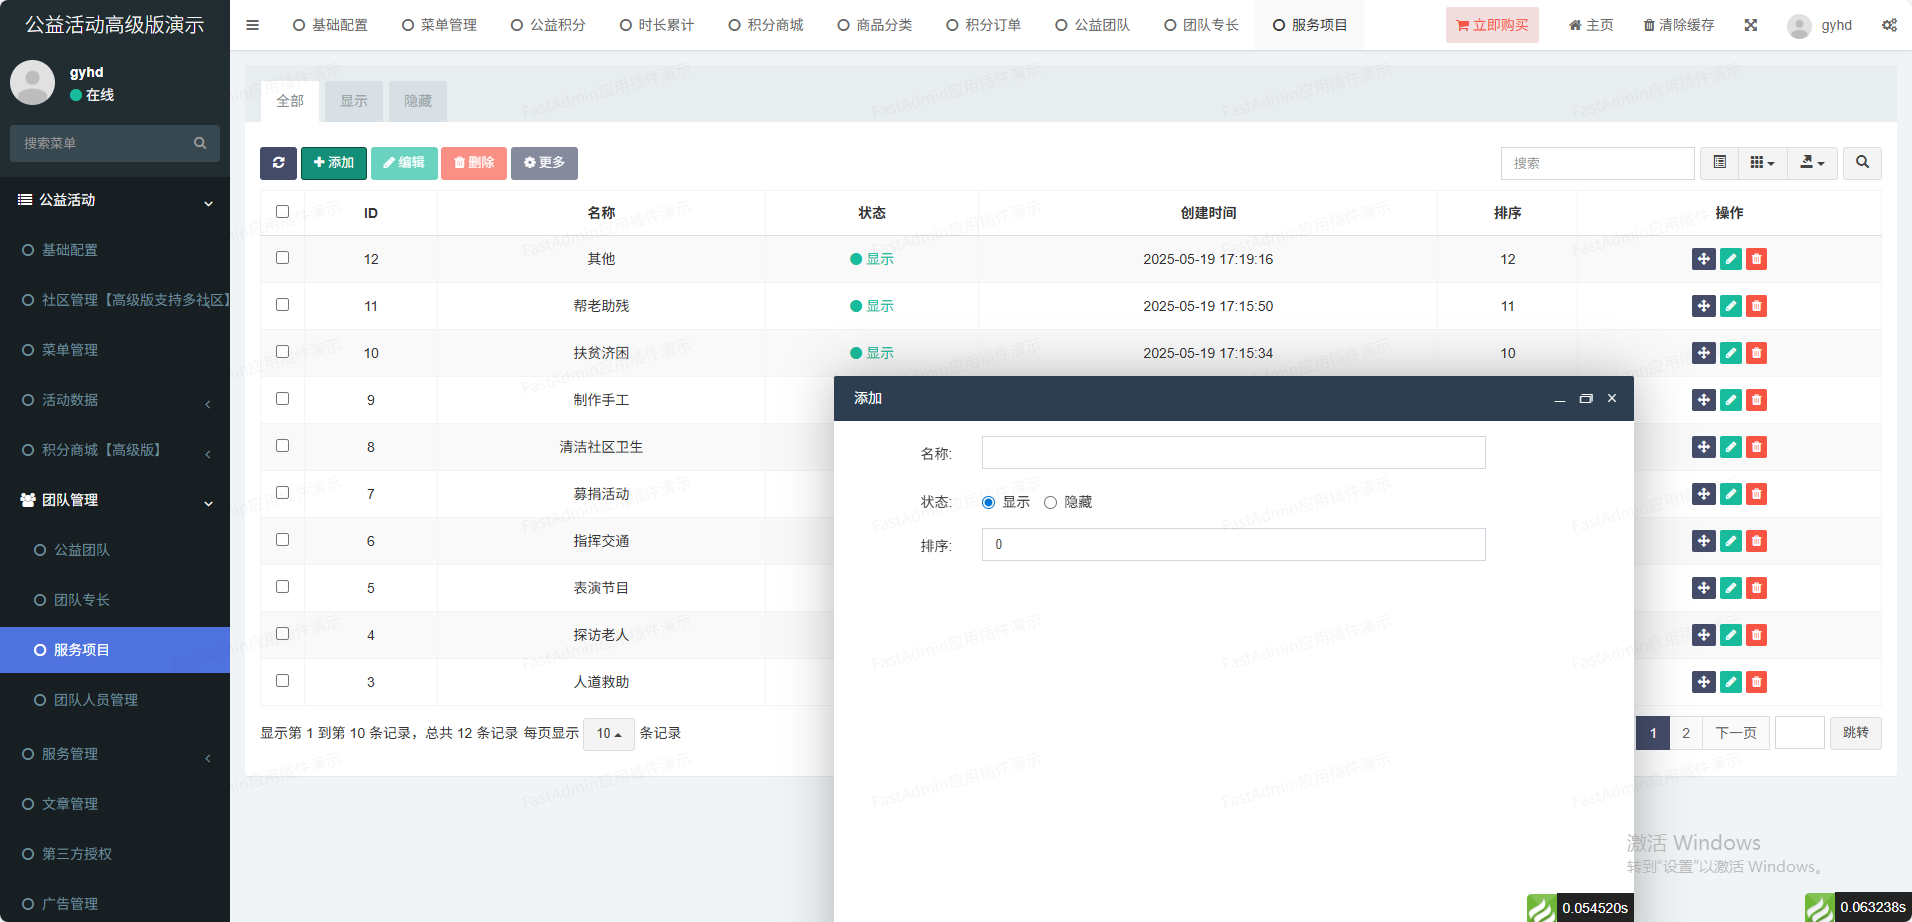The width and height of the screenshot is (1912, 922).
Task: Select the 隐藏 radio option
Action: 1050,503
